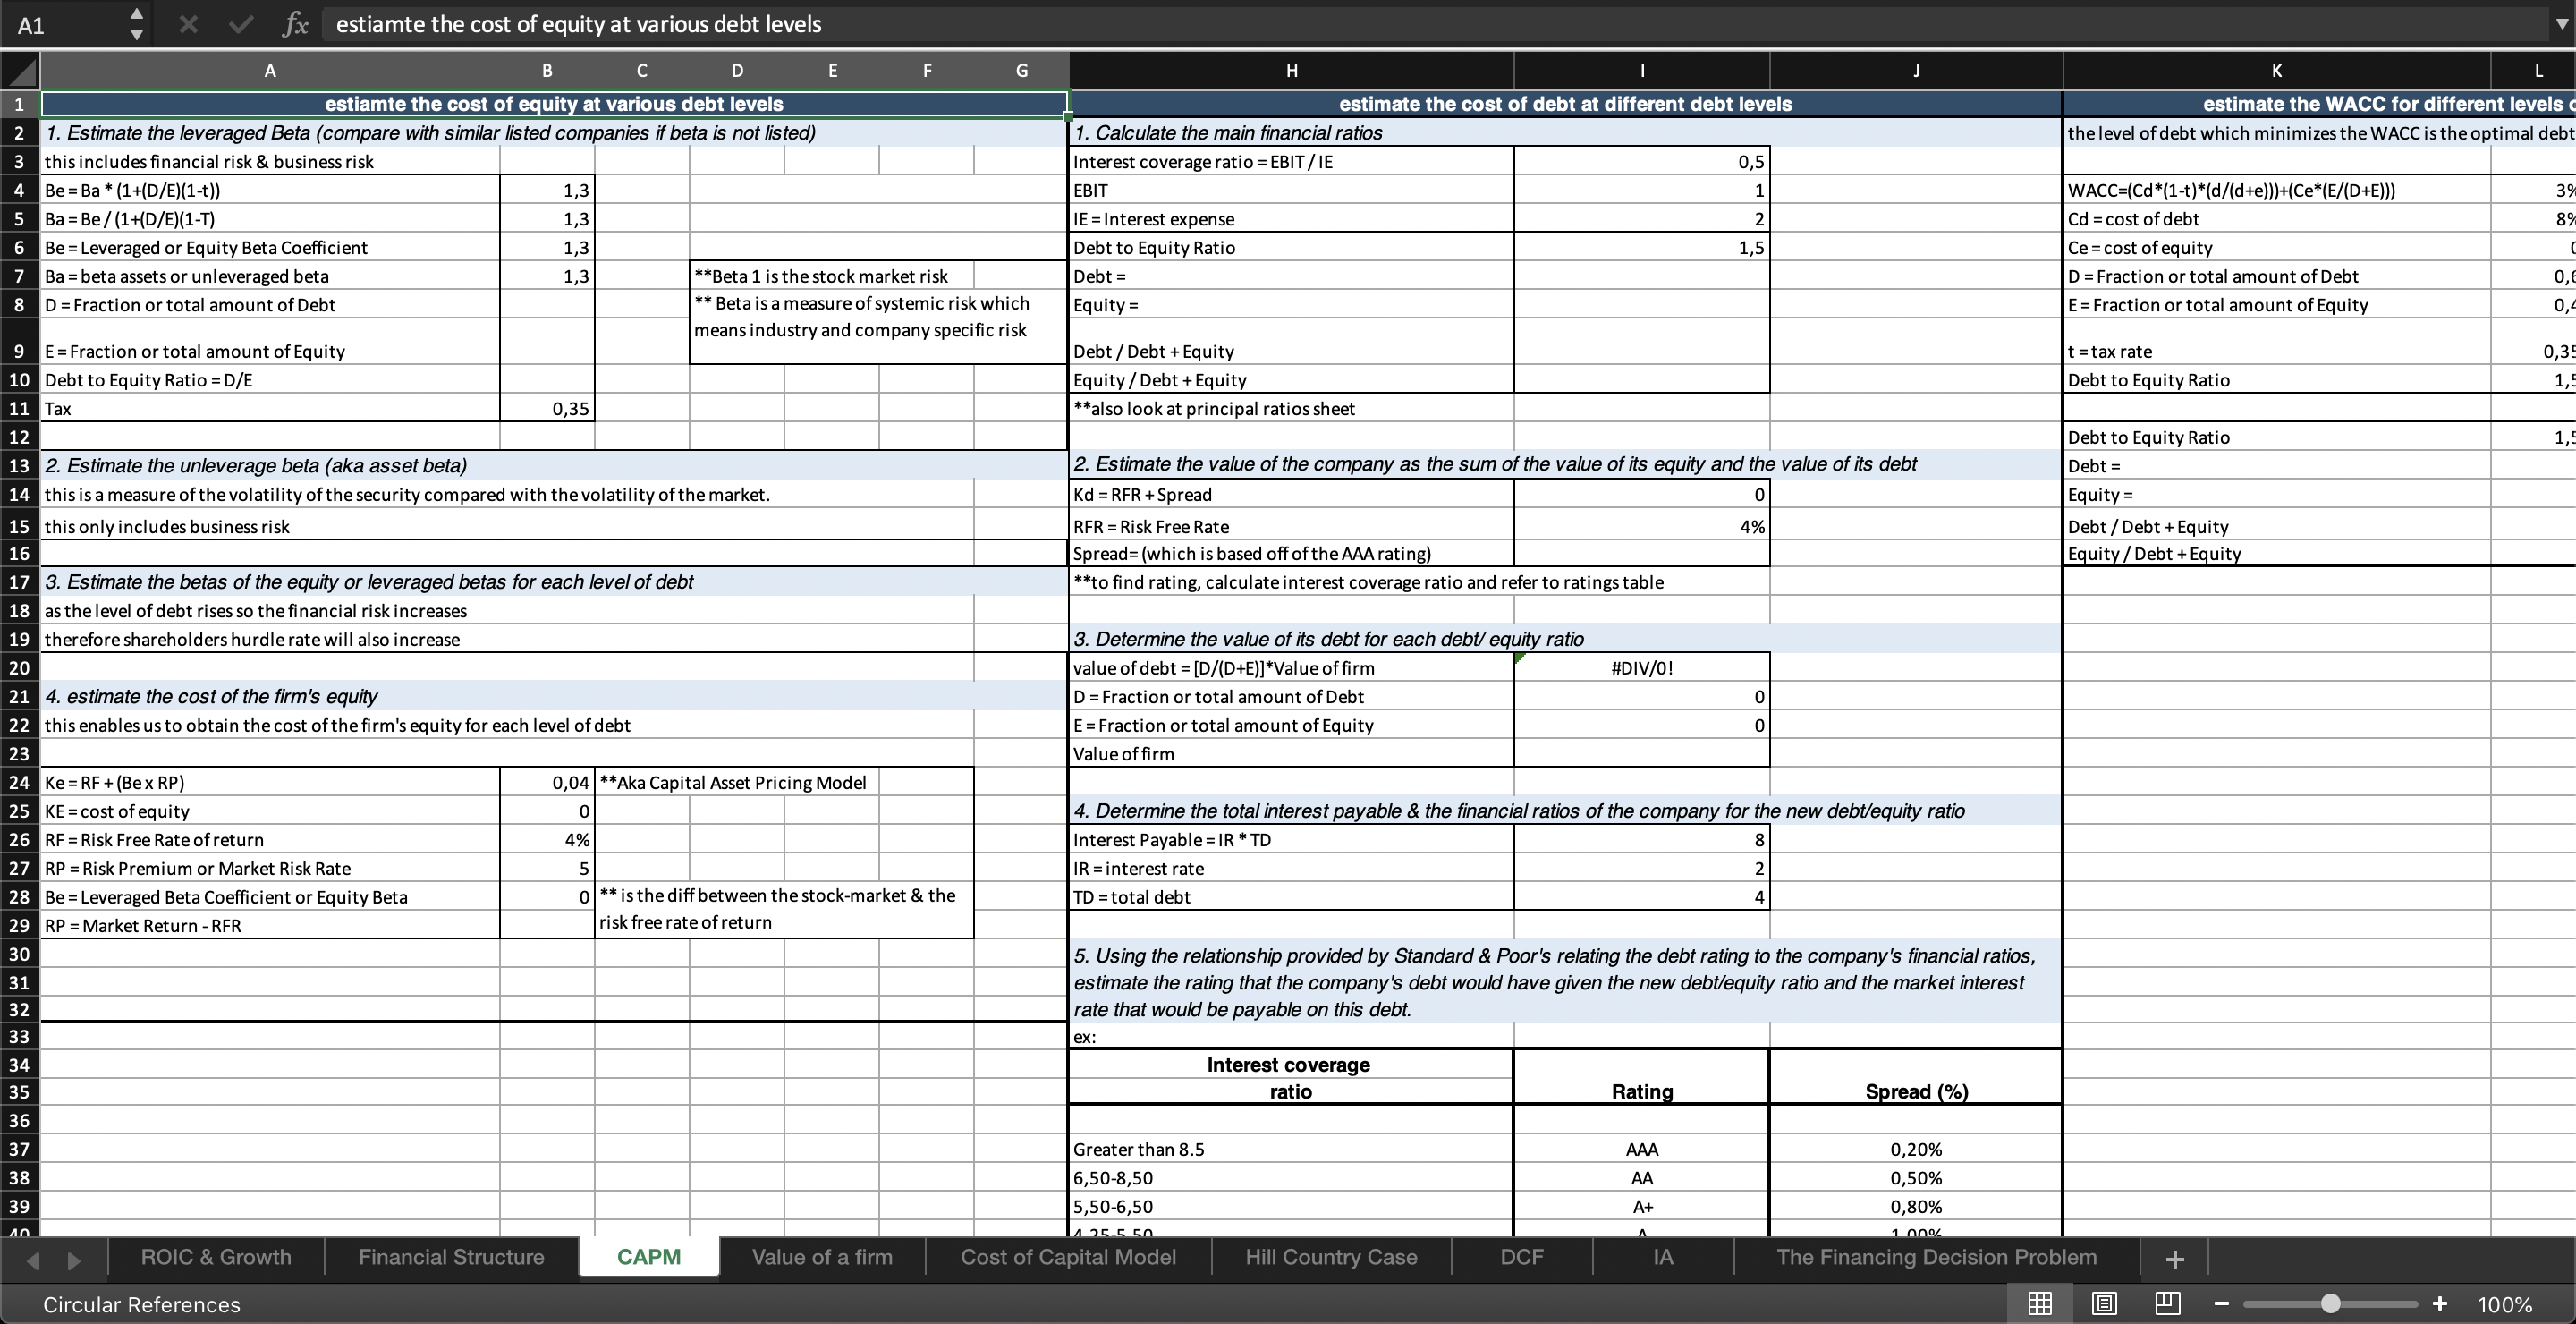
Task: Click 'TD = total debt' cell
Action: [1291, 897]
